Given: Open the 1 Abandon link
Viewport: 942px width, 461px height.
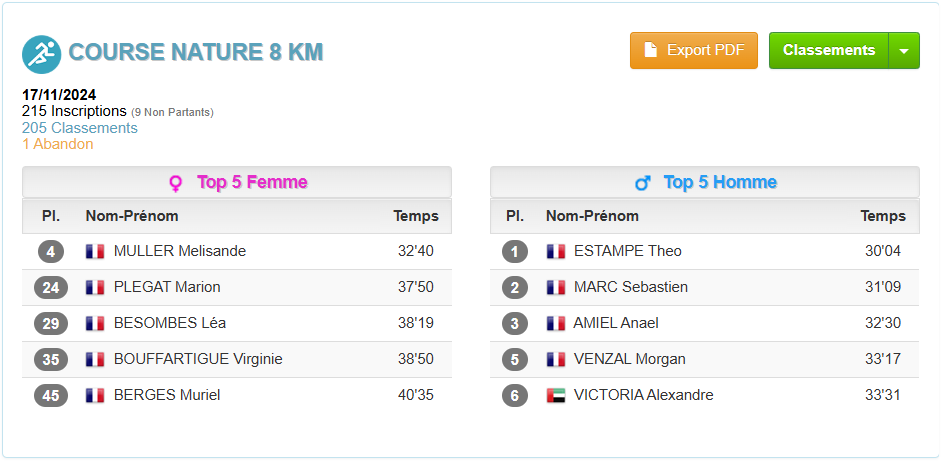Looking at the screenshot, I should click(58, 144).
